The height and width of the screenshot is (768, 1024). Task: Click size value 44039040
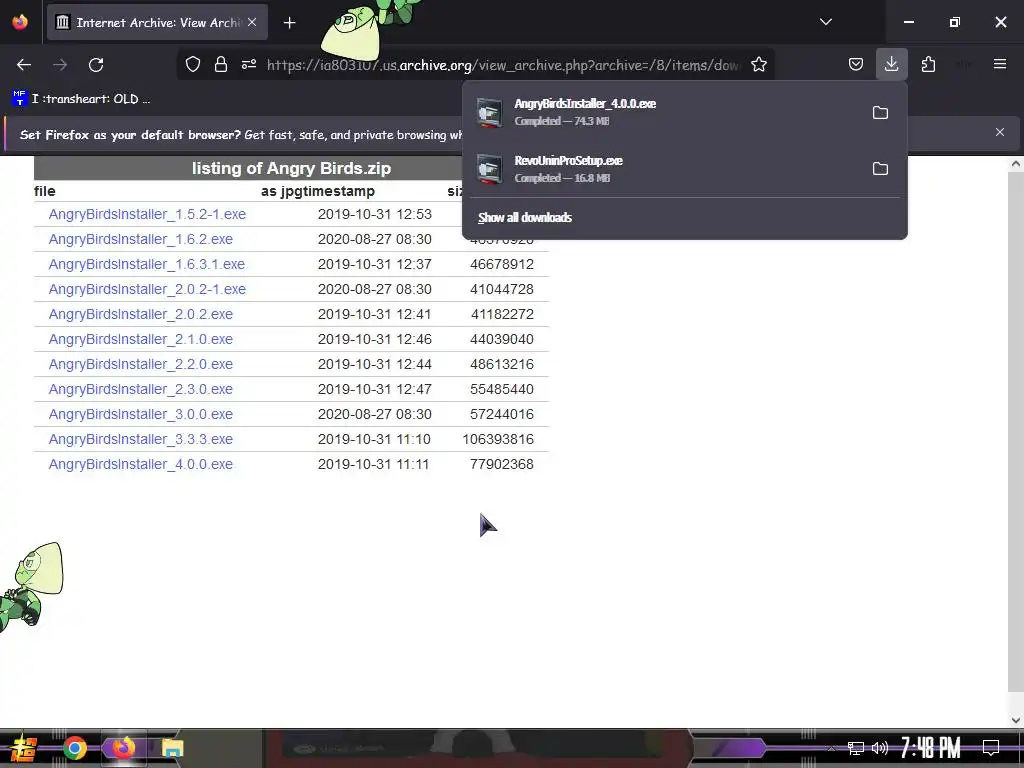coord(502,339)
